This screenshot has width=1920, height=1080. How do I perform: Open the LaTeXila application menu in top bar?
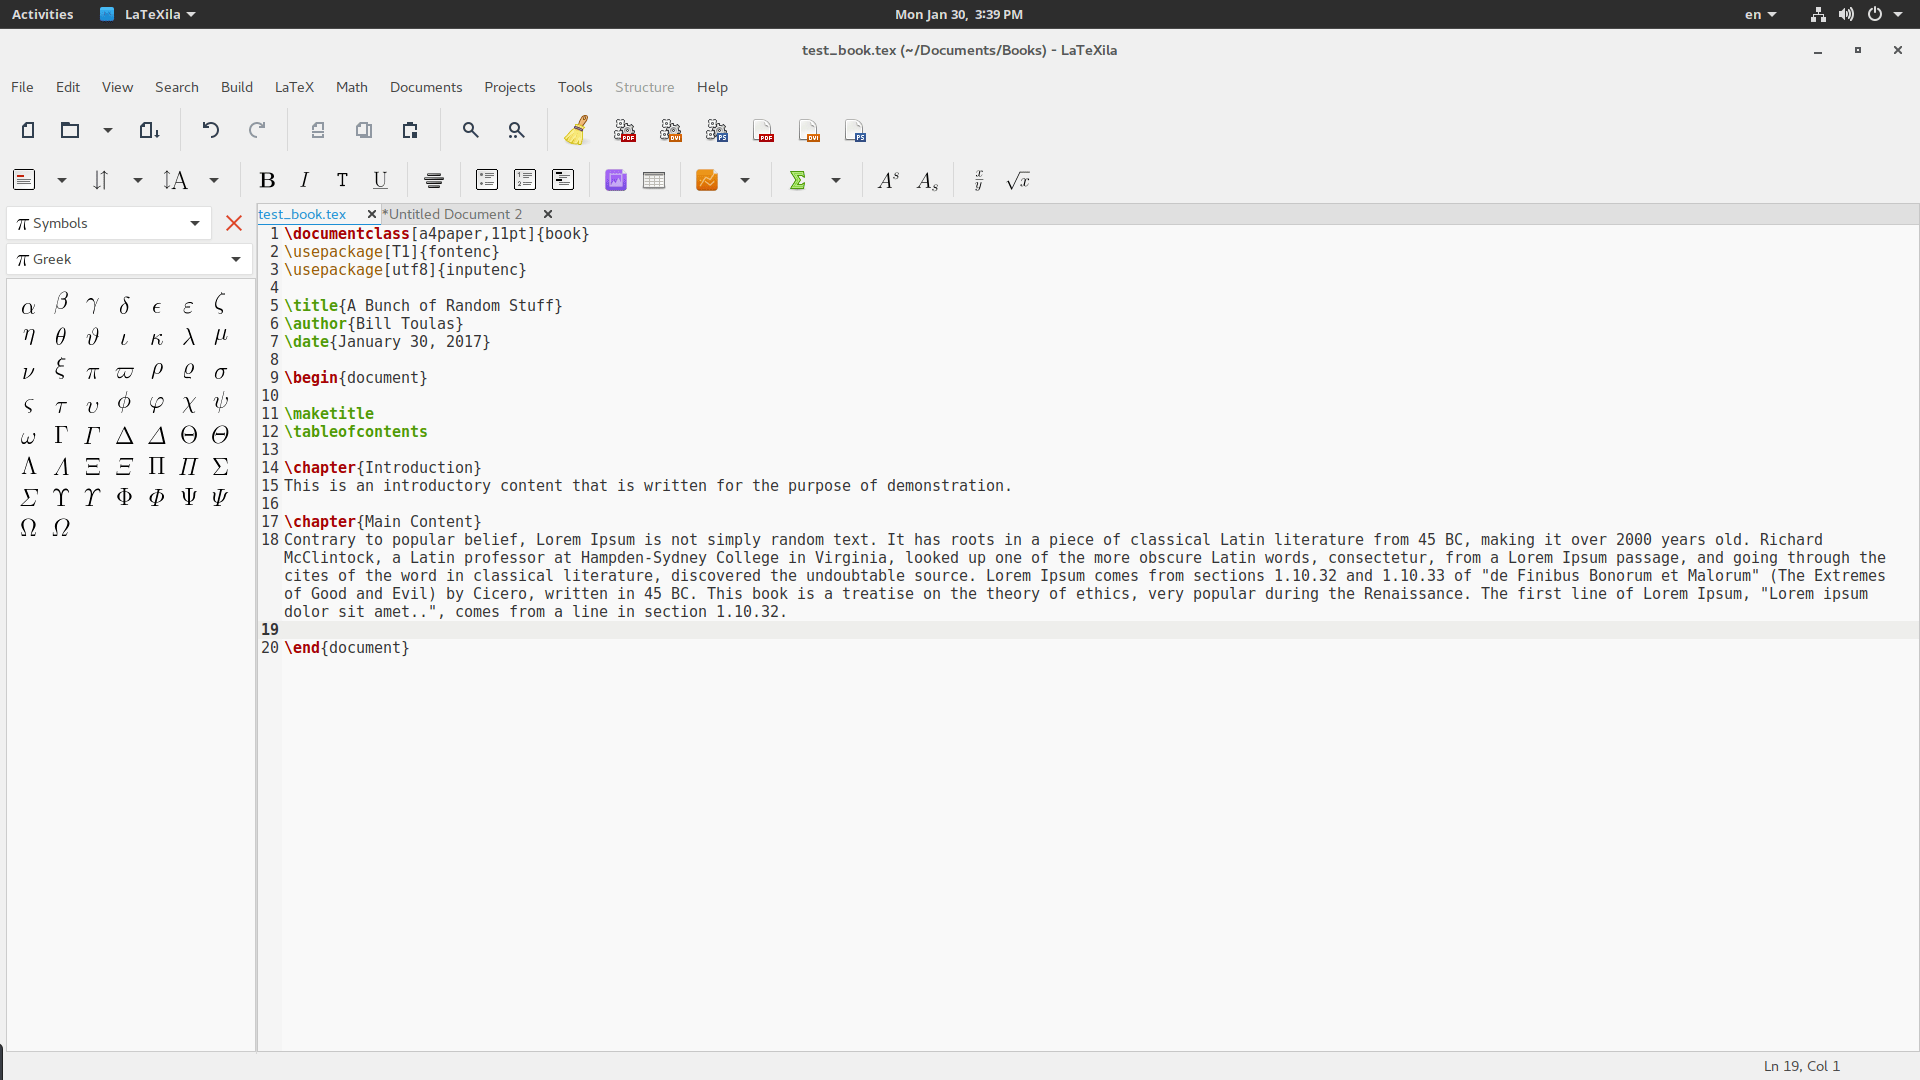point(148,14)
